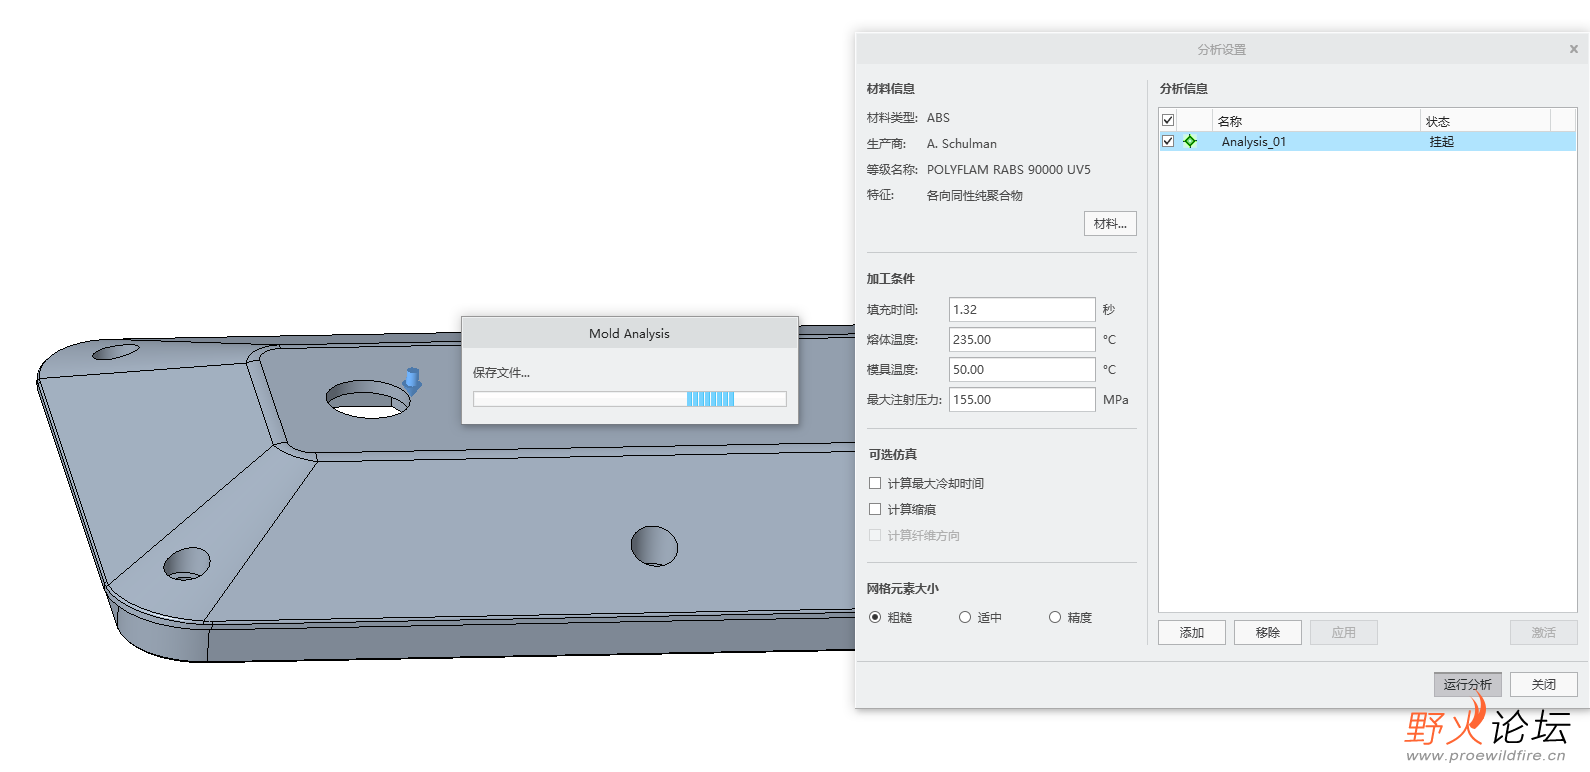1590x772 pixels.
Task: Click the 填充时间 field showing 1.32
Action: (x=1022, y=309)
